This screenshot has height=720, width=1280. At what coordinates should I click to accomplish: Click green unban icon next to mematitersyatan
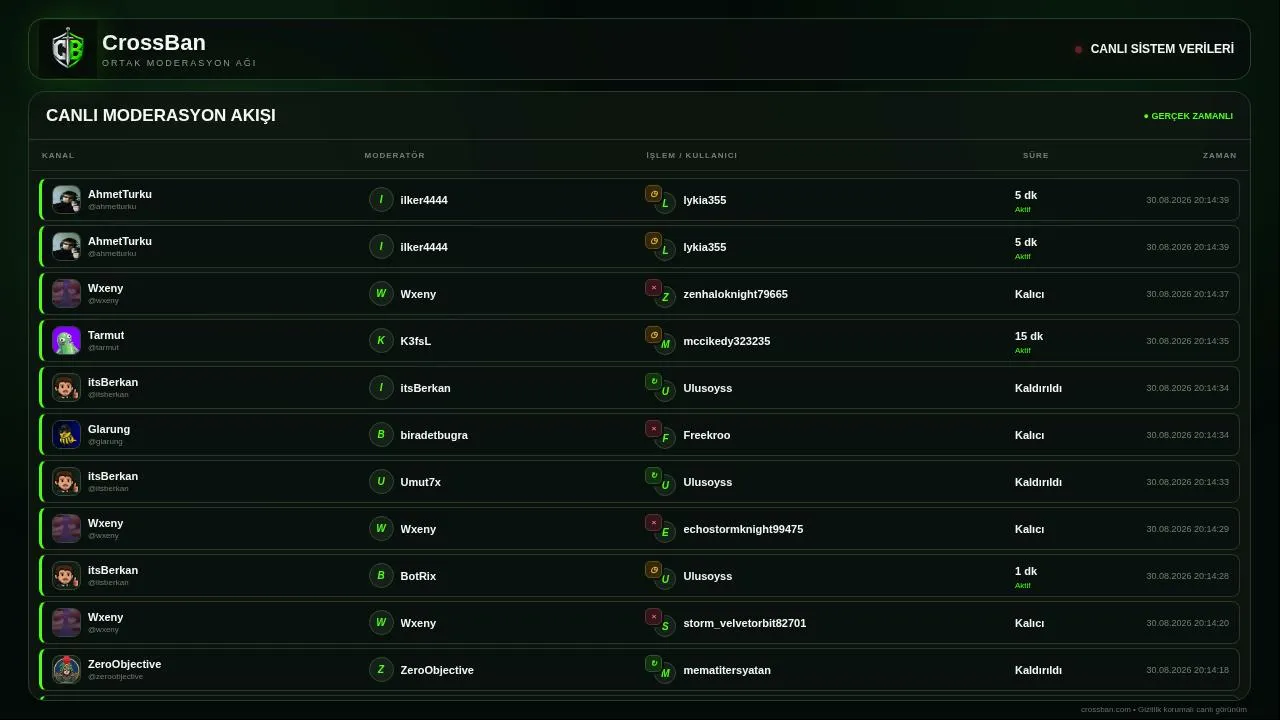[653, 663]
